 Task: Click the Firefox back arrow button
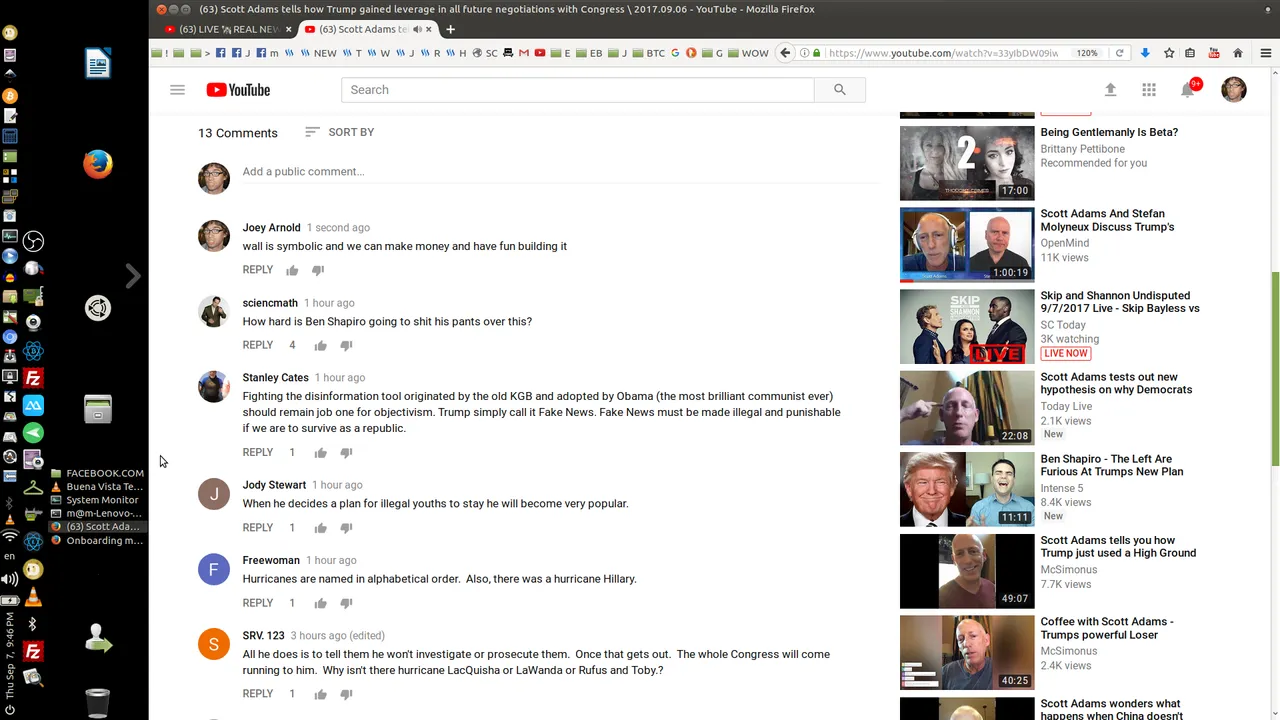coord(786,53)
